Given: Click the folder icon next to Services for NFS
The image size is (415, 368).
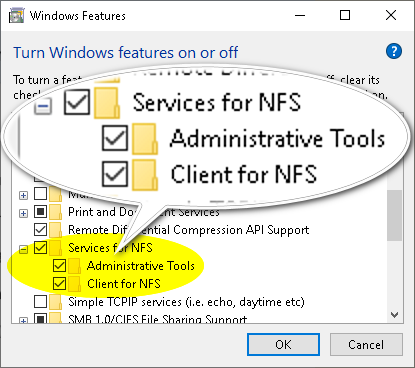Looking at the screenshot, I should pyautogui.click(x=55, y=248).
